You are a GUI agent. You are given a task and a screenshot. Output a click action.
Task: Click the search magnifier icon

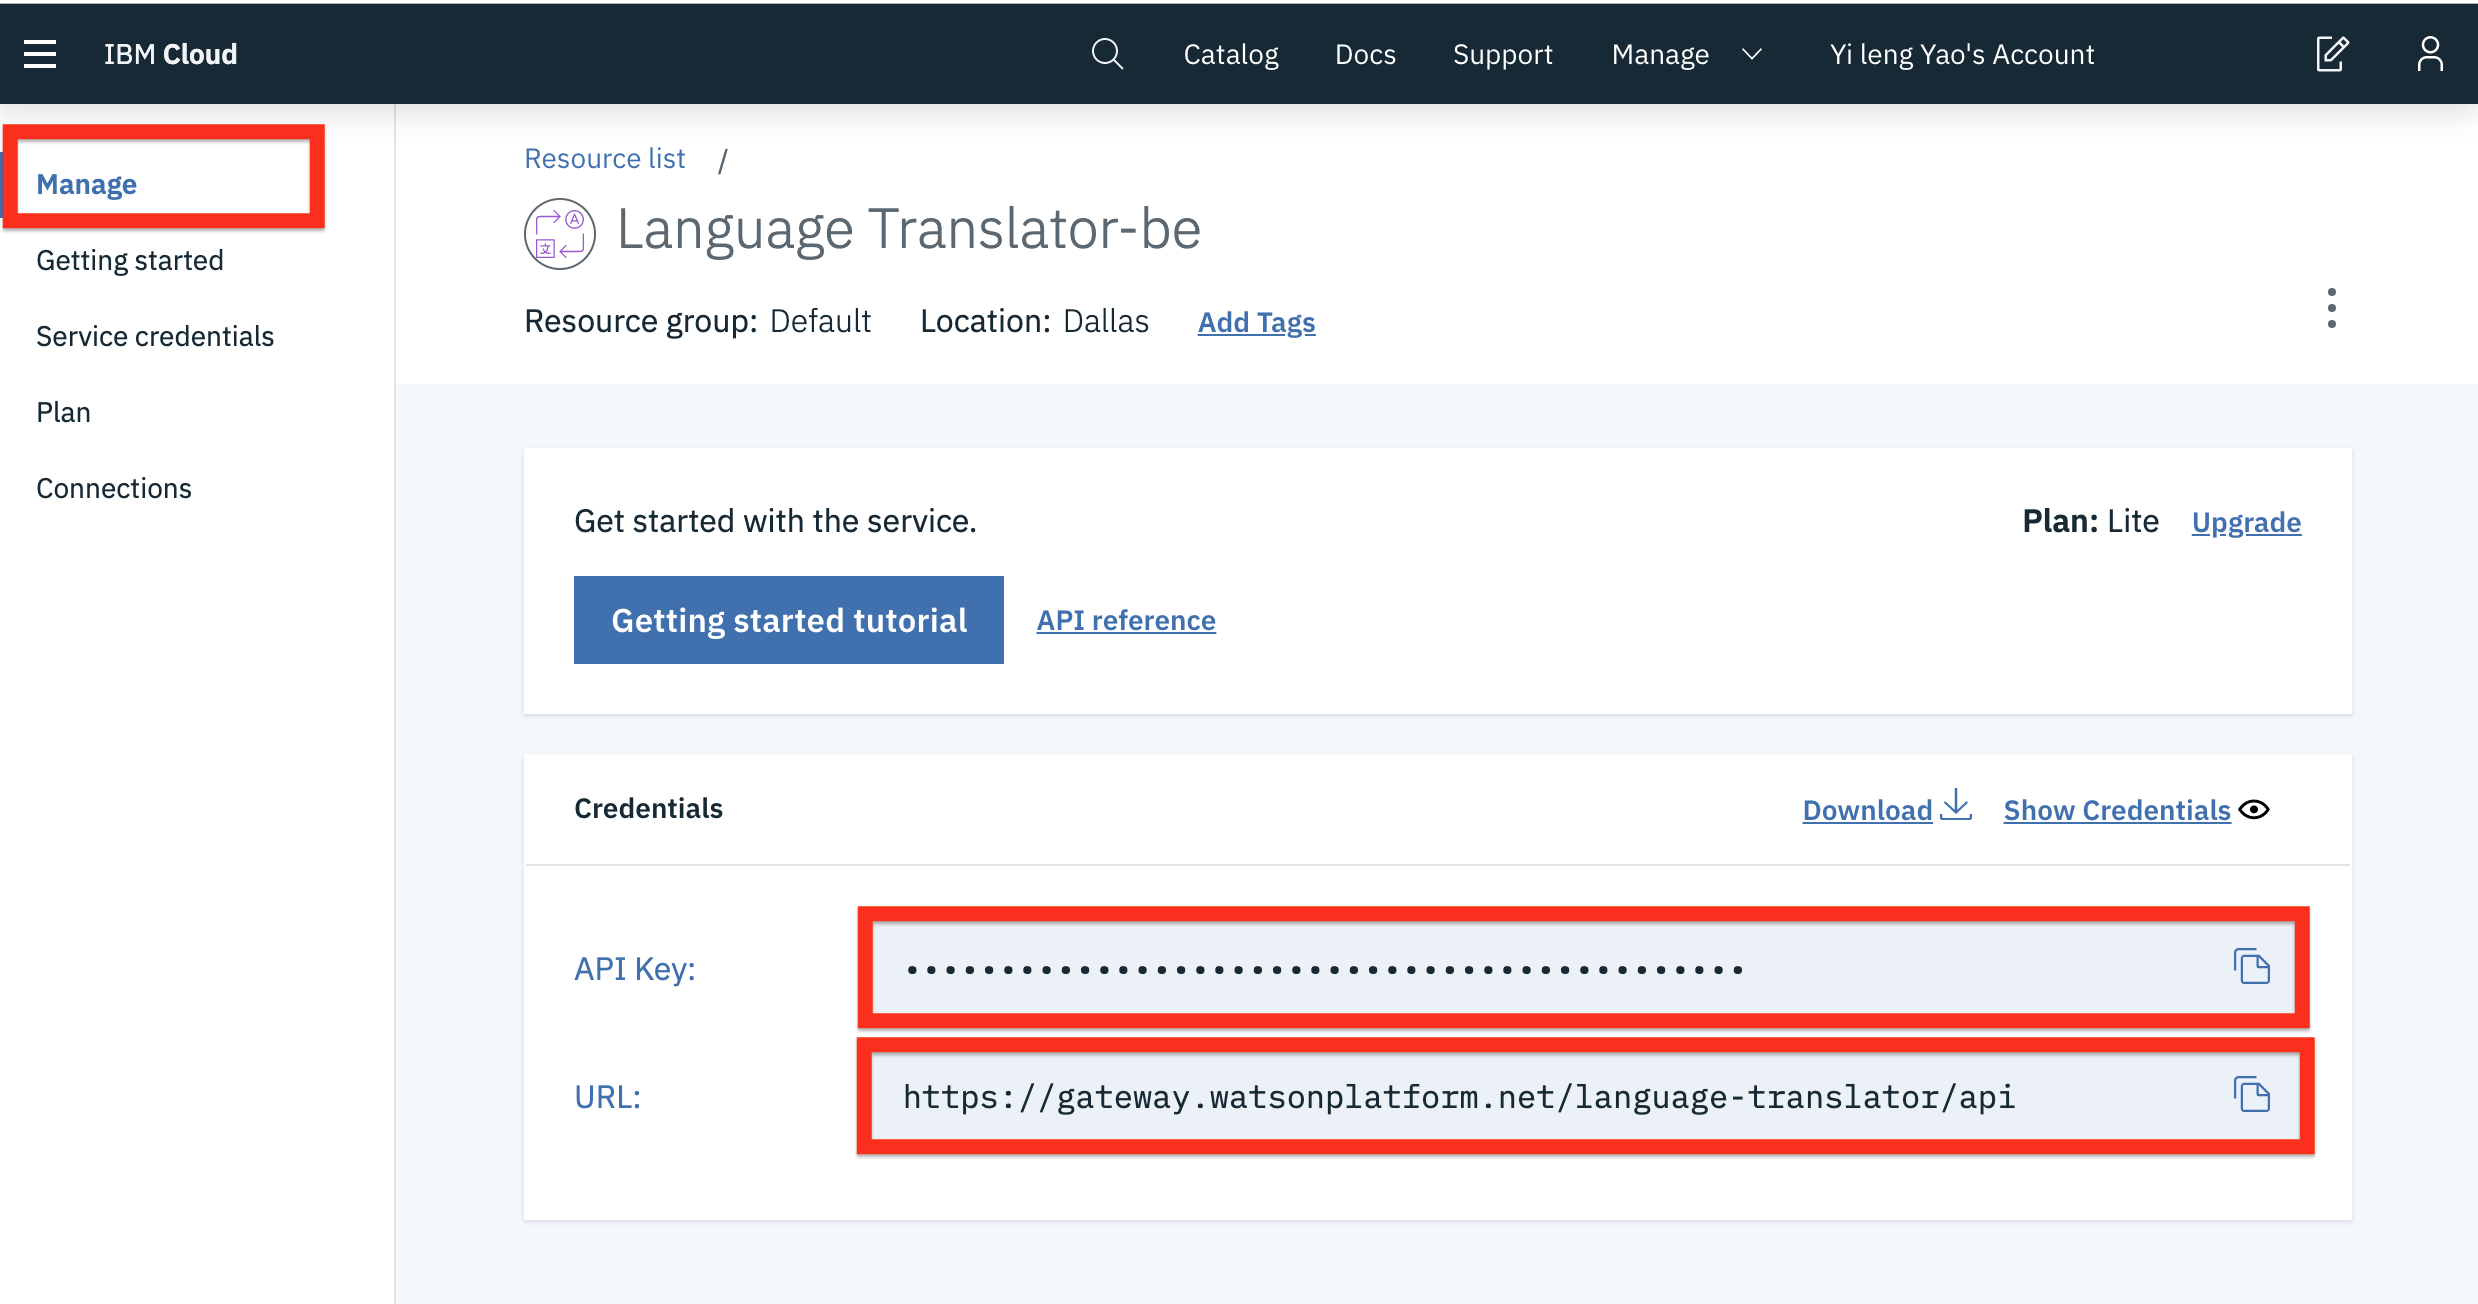point(1106,54)
